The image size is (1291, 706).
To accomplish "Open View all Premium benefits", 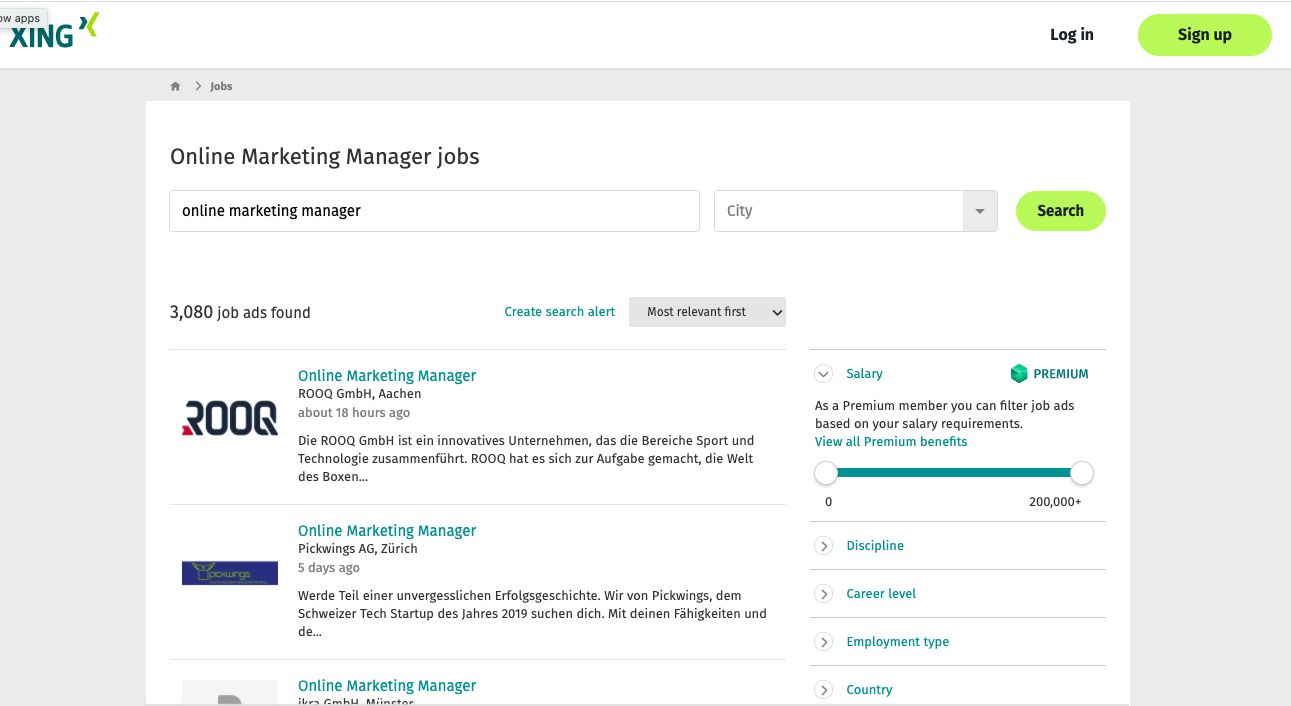I will pos(891,442).
